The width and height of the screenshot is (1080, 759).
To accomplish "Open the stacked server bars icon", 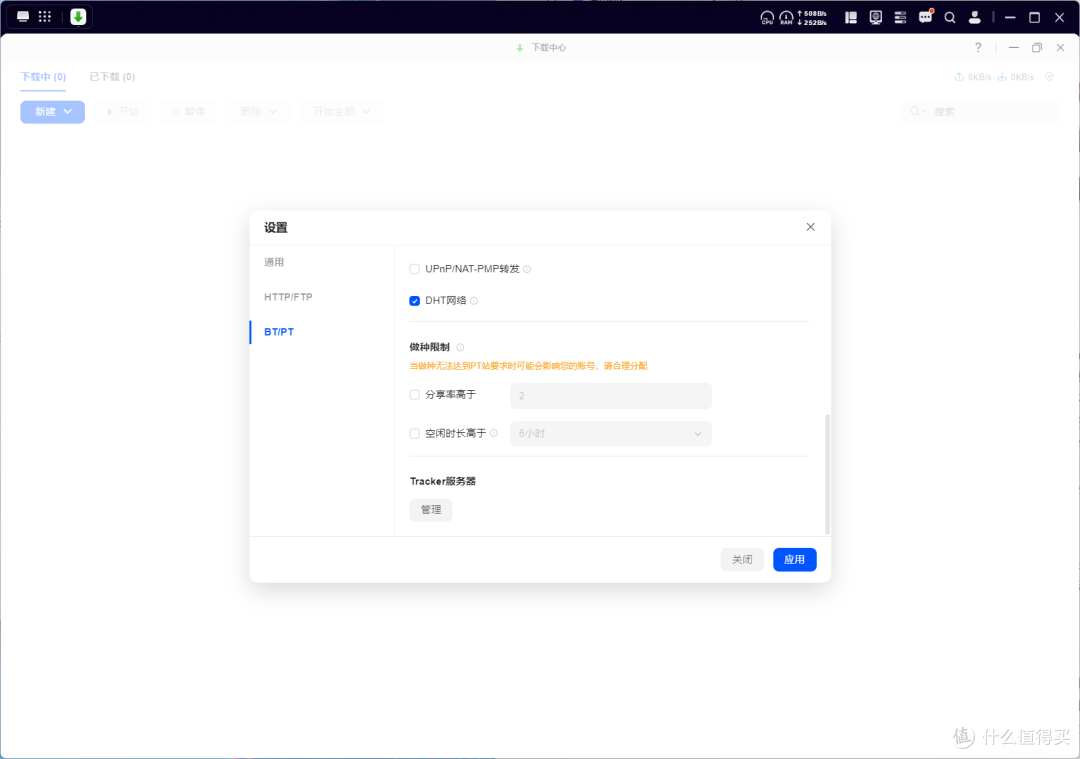I will 900,18.
